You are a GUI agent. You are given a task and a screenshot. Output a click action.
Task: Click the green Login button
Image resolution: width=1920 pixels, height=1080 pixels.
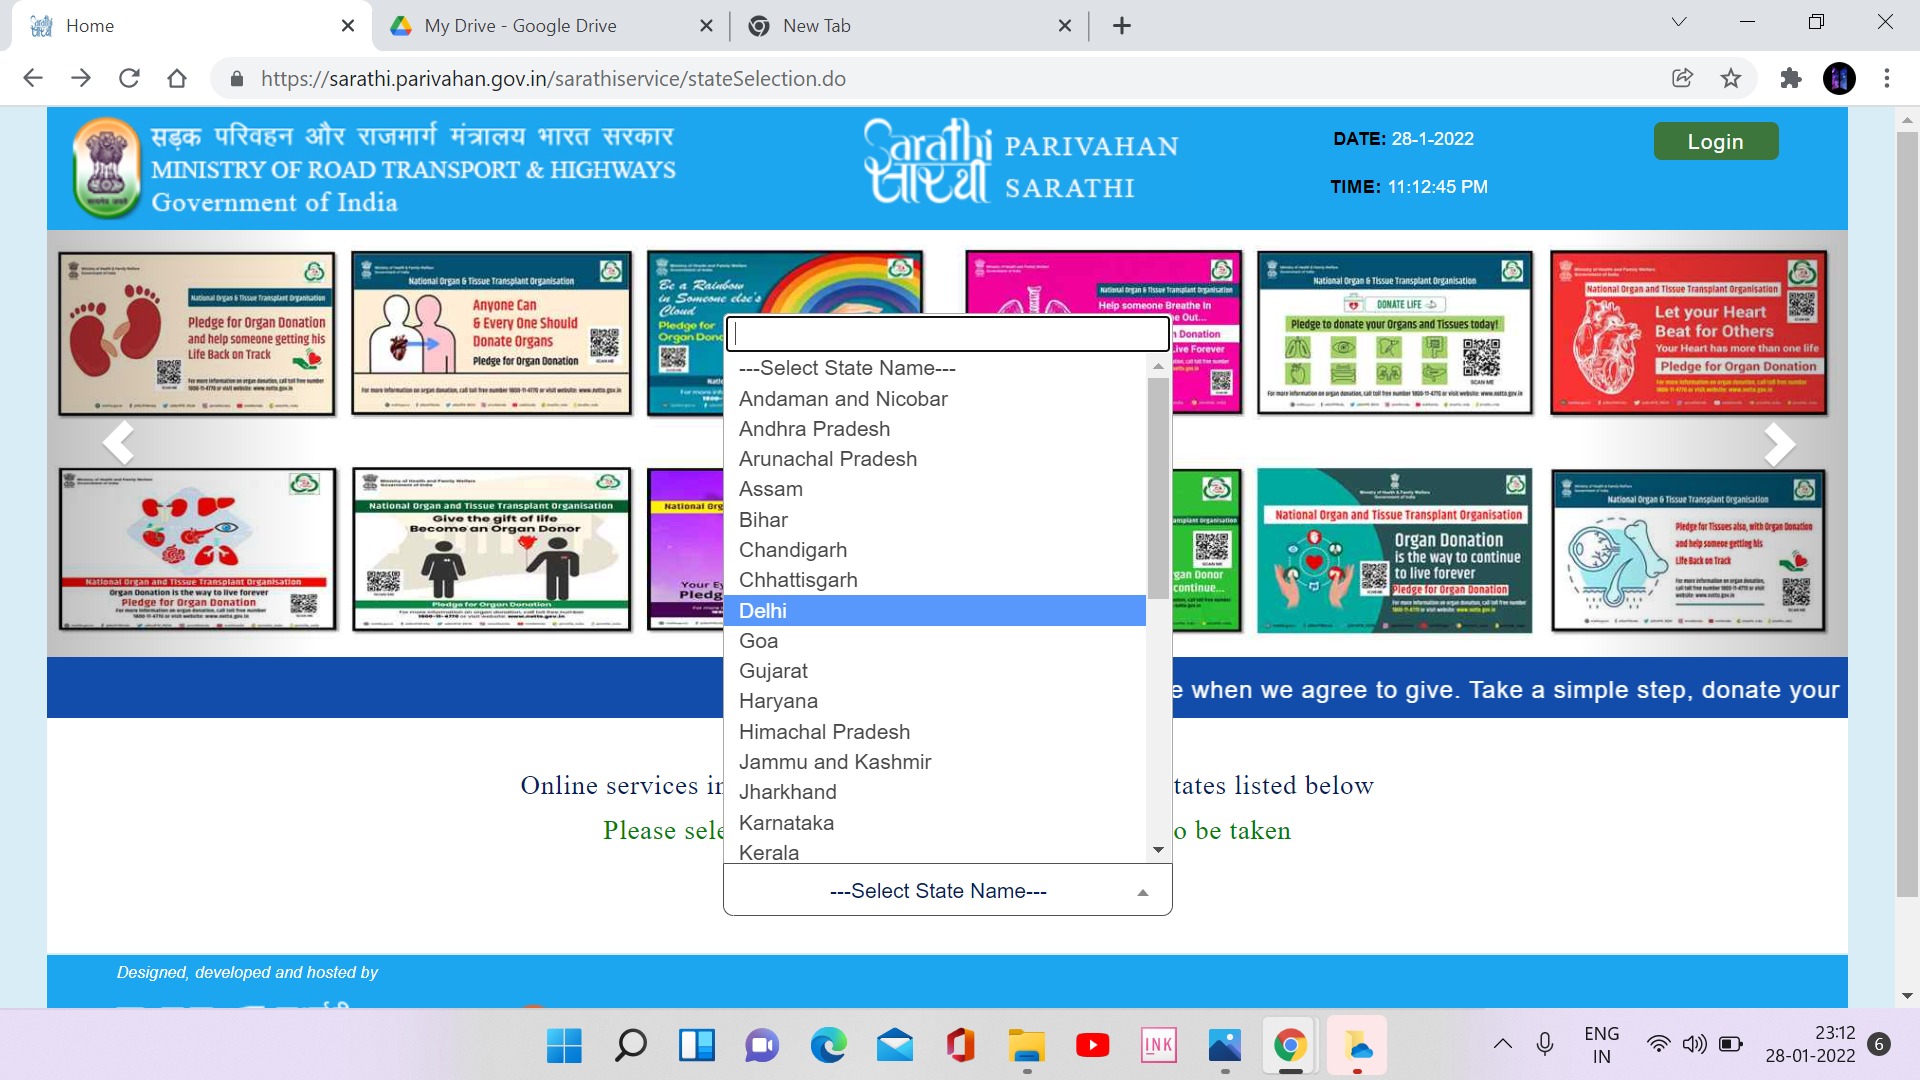pos(1715,141)
